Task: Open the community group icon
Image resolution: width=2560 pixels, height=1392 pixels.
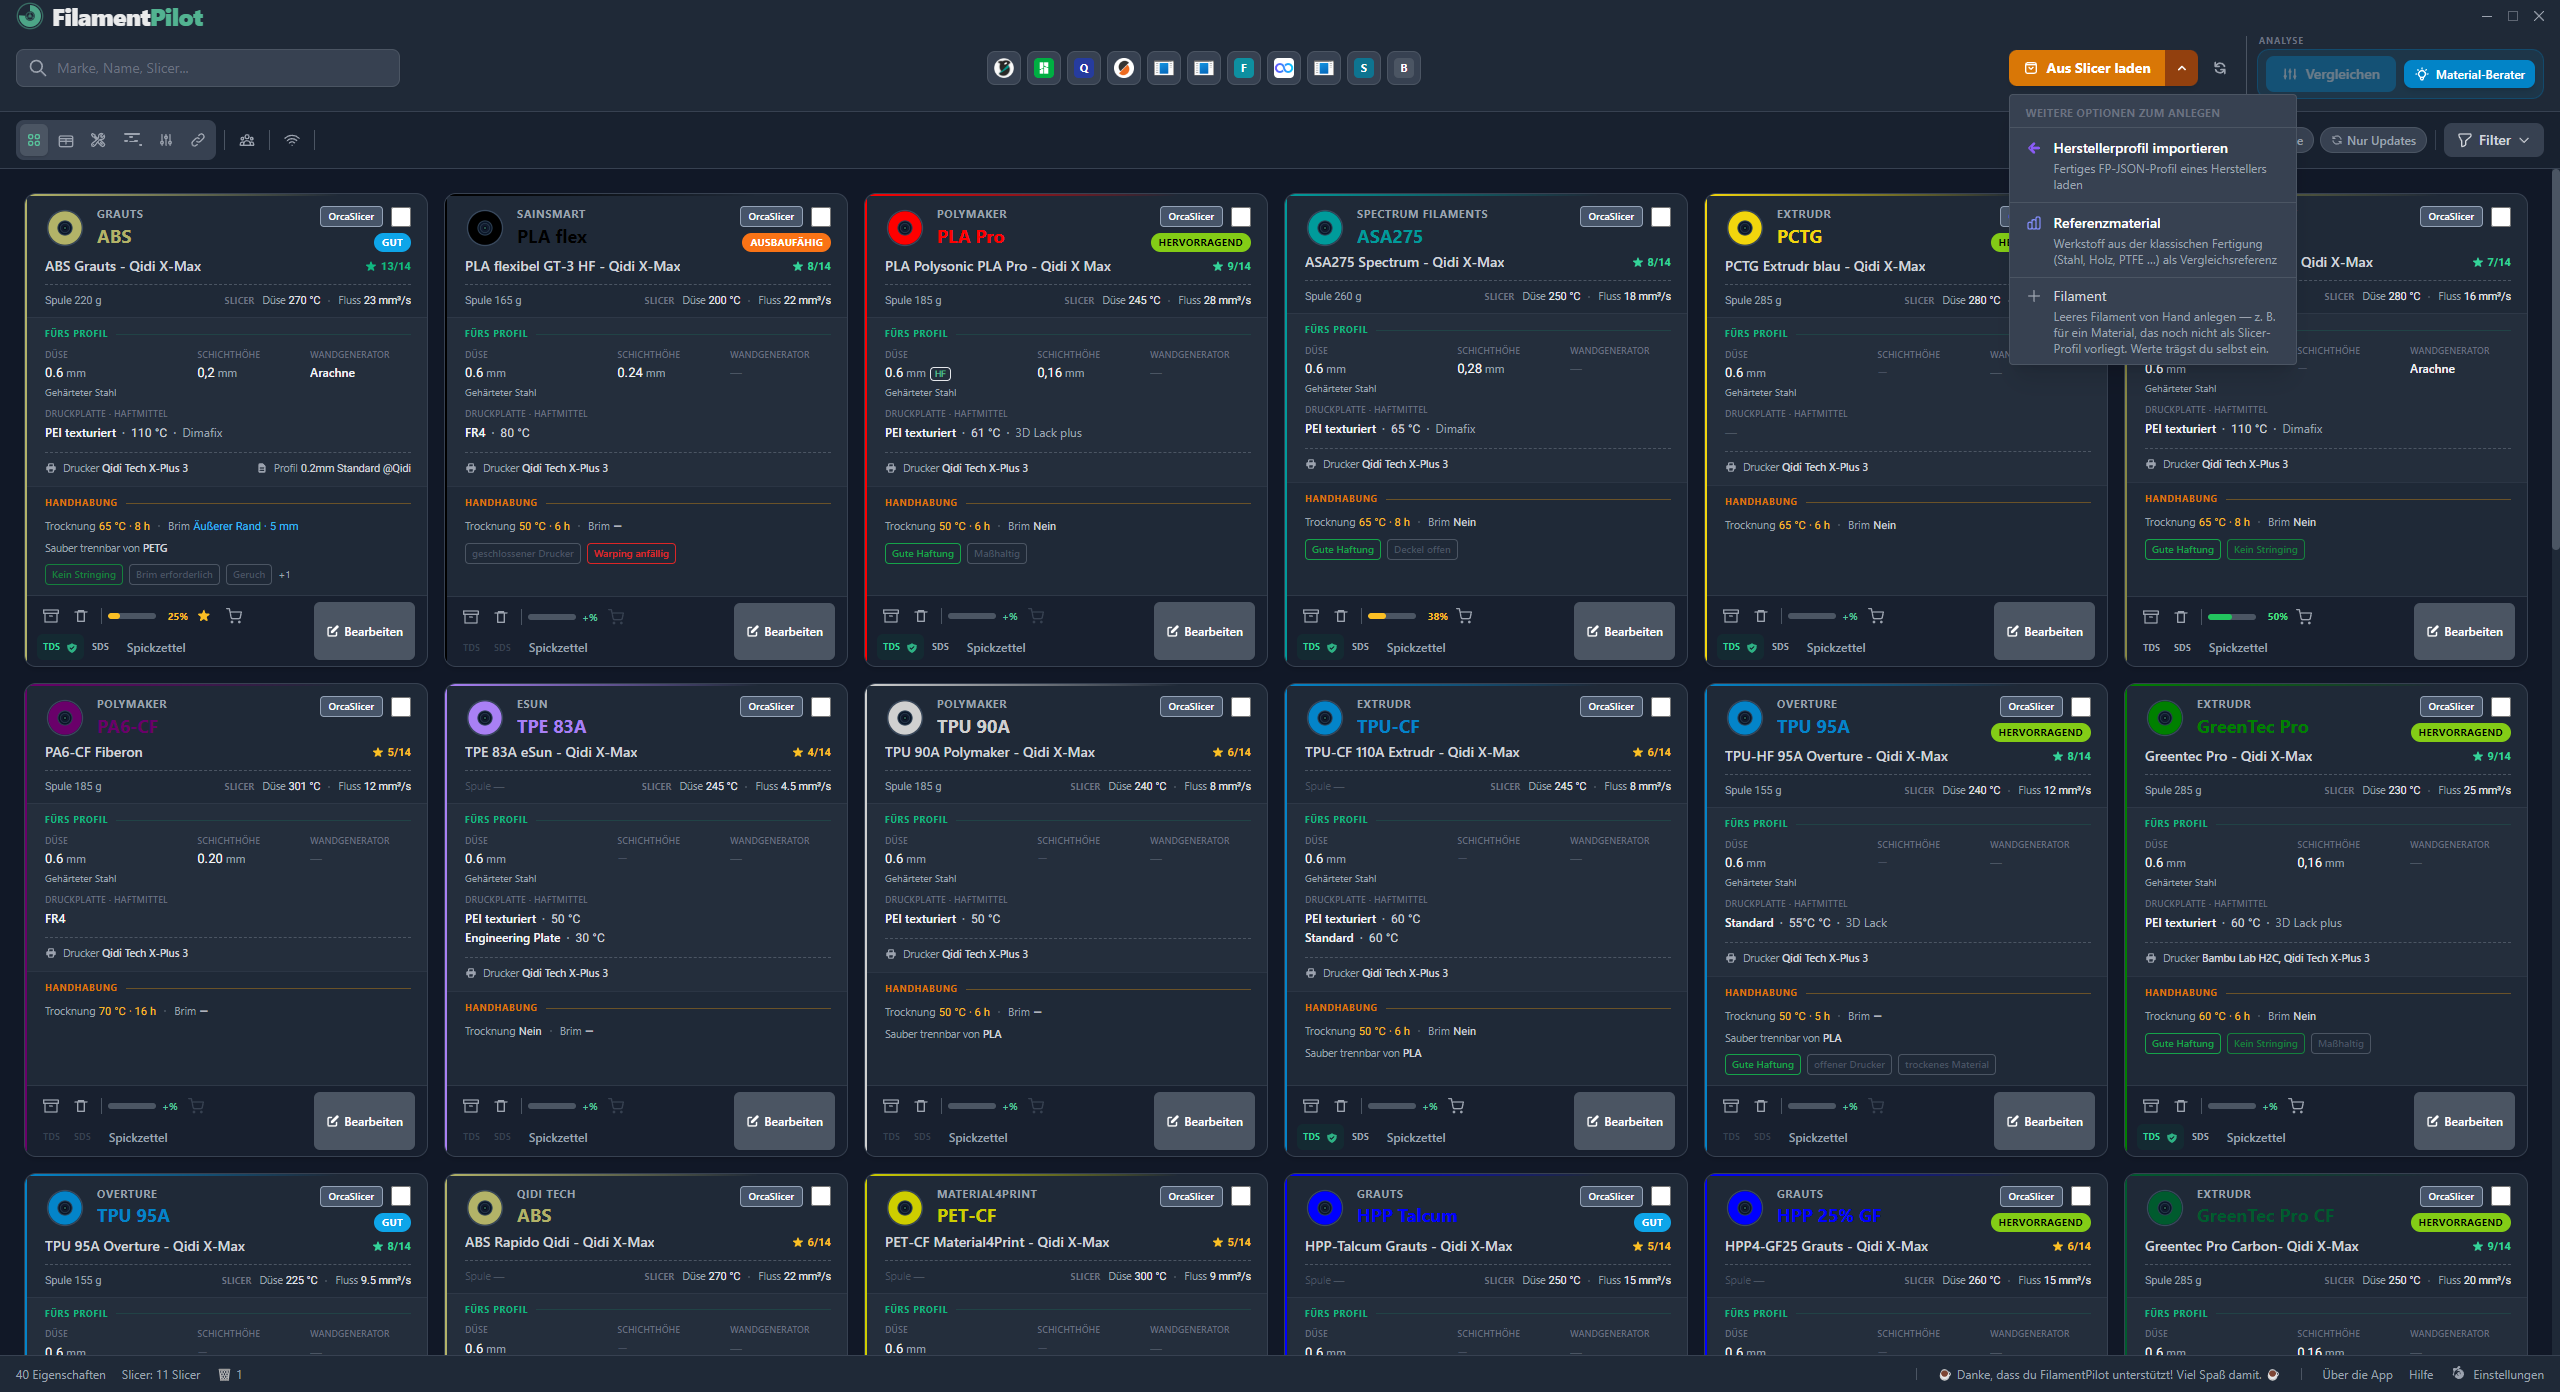Action: [247, 141]
